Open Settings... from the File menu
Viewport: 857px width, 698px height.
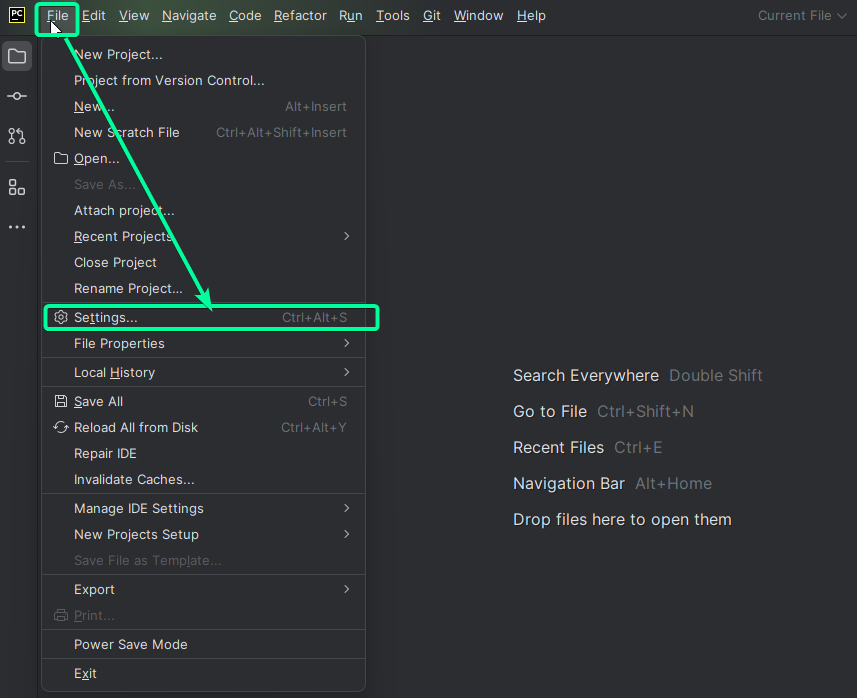click(203, 318)
